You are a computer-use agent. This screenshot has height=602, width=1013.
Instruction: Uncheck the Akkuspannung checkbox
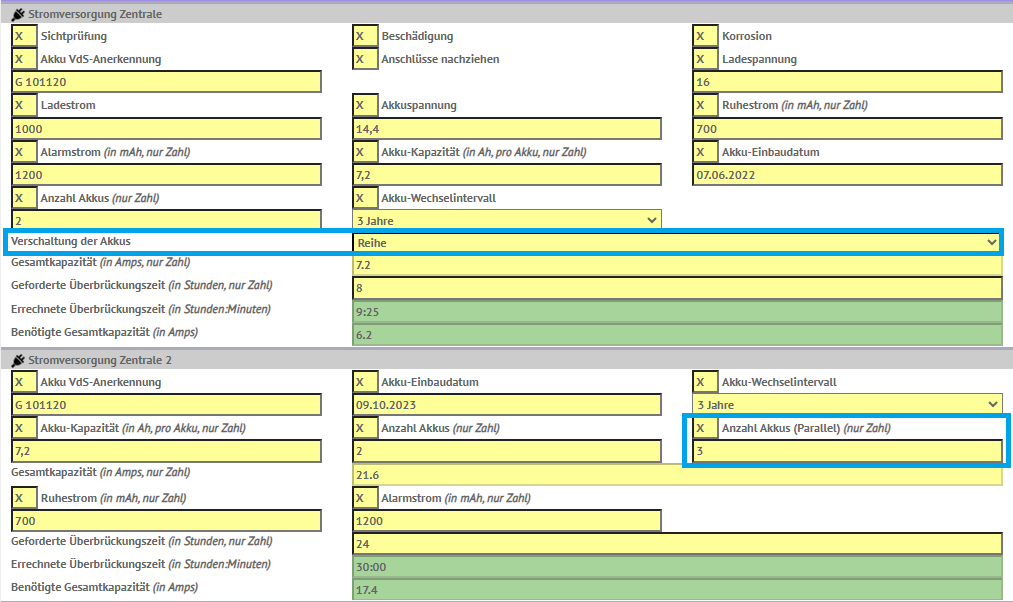pos(365,105)
